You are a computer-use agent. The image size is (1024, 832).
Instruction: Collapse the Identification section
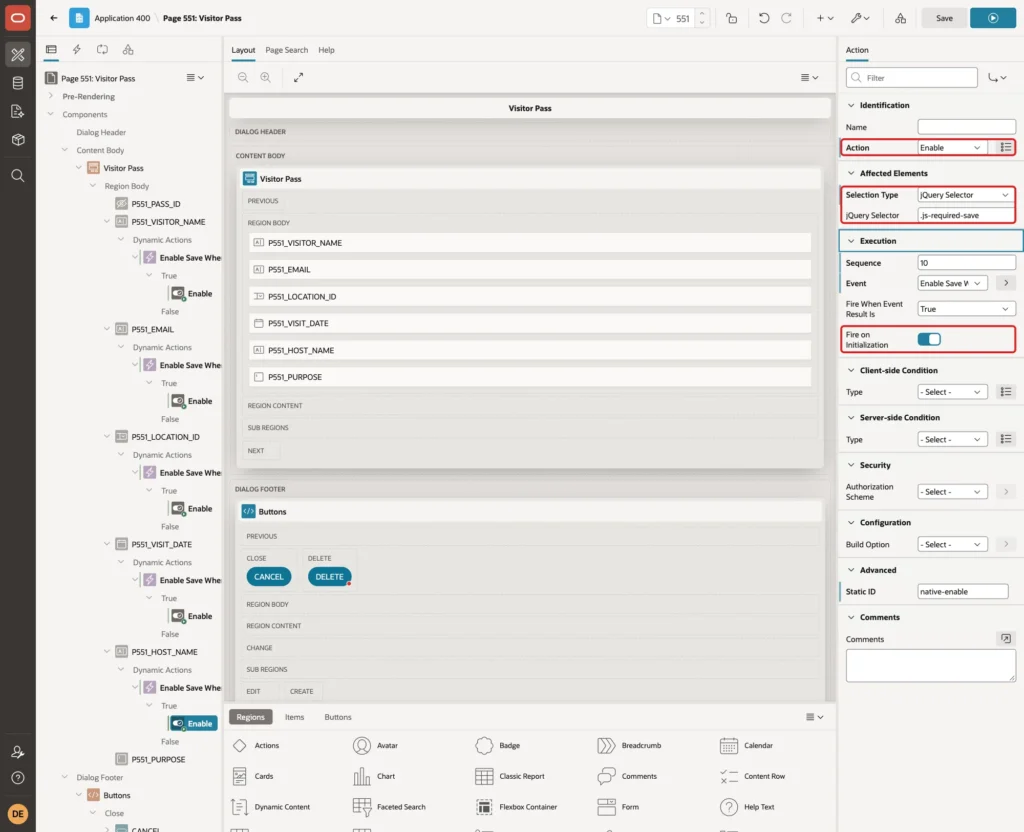click(851, 105)
